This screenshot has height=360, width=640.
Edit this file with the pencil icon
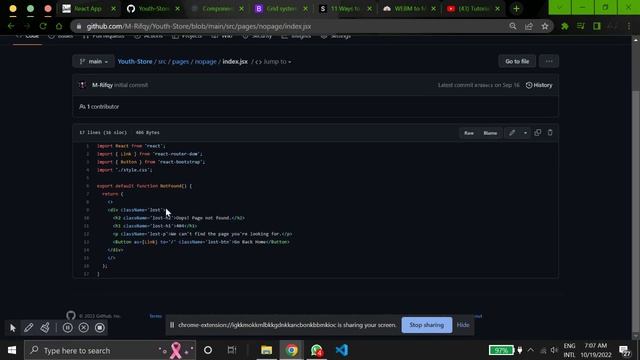(x=512, y=133)
